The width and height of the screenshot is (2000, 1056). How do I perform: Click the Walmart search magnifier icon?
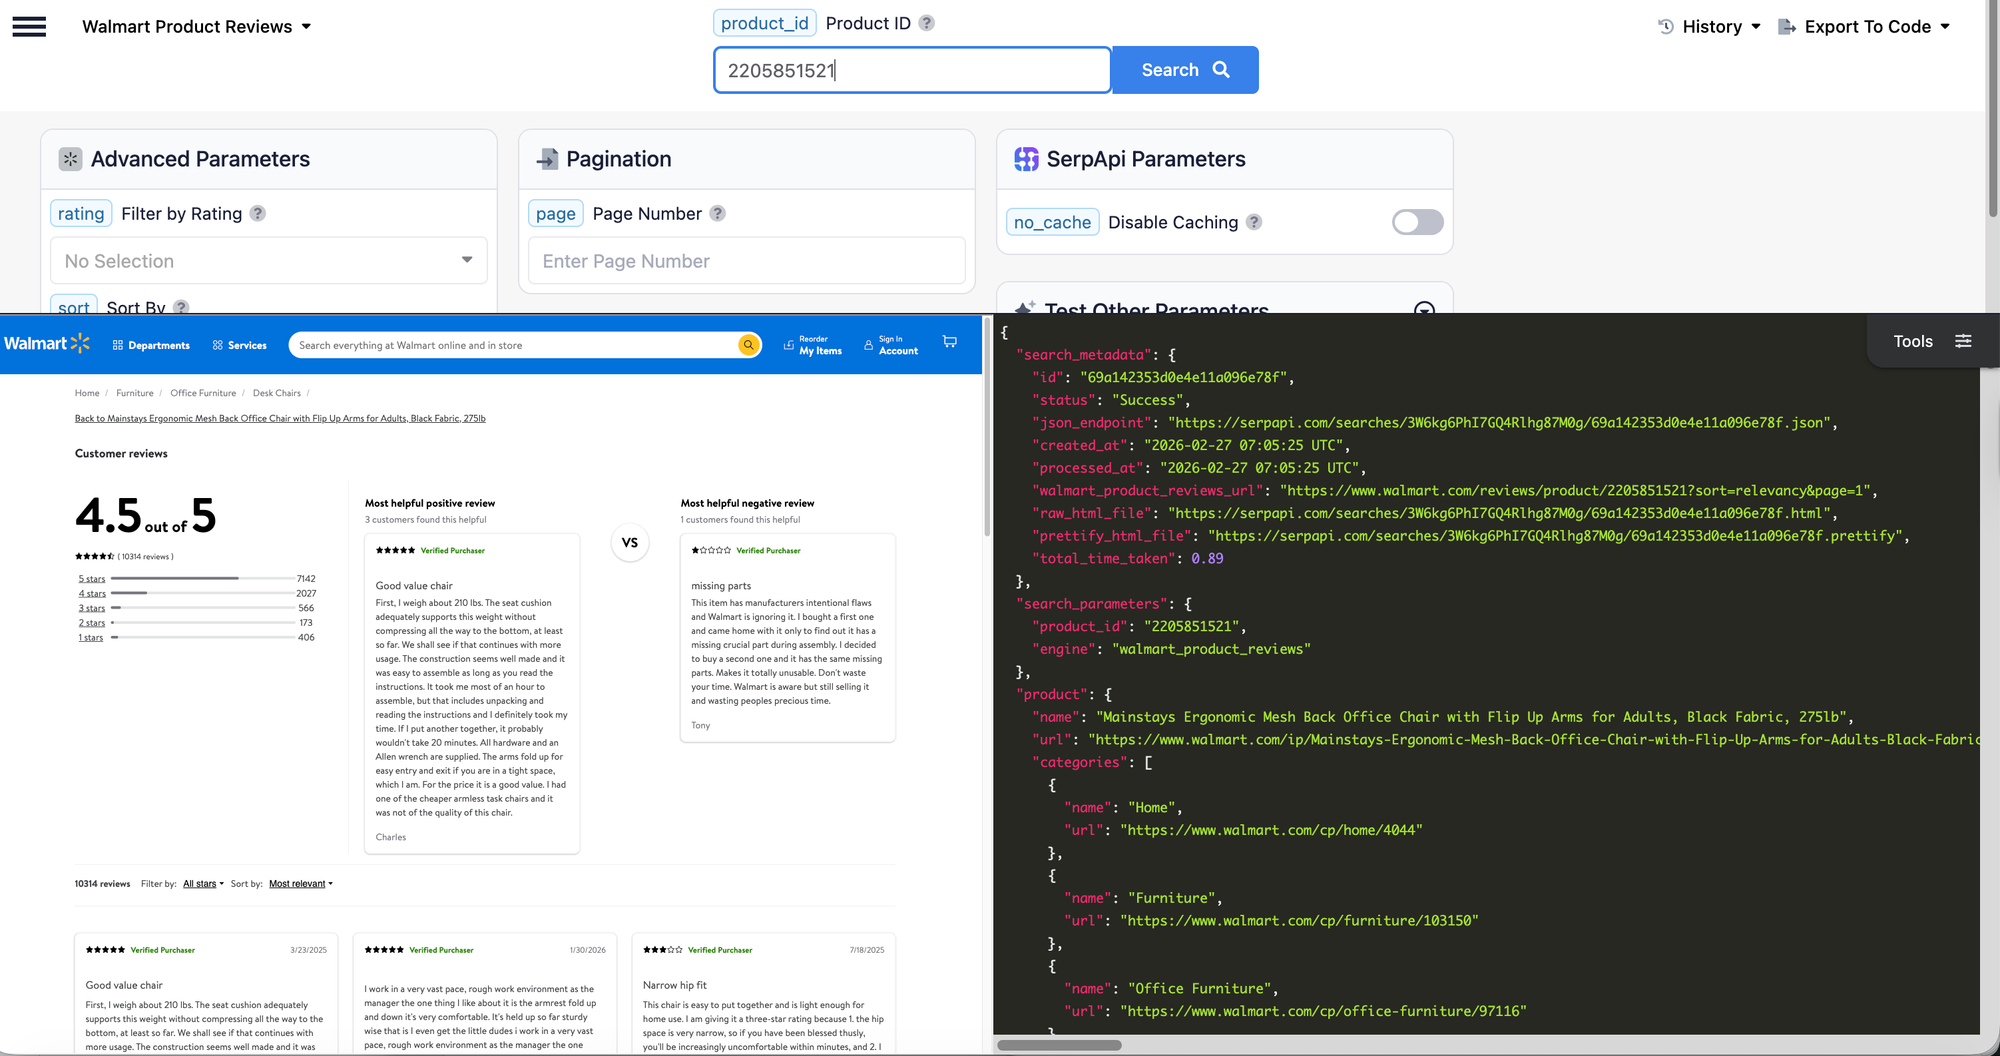[748, 345]
